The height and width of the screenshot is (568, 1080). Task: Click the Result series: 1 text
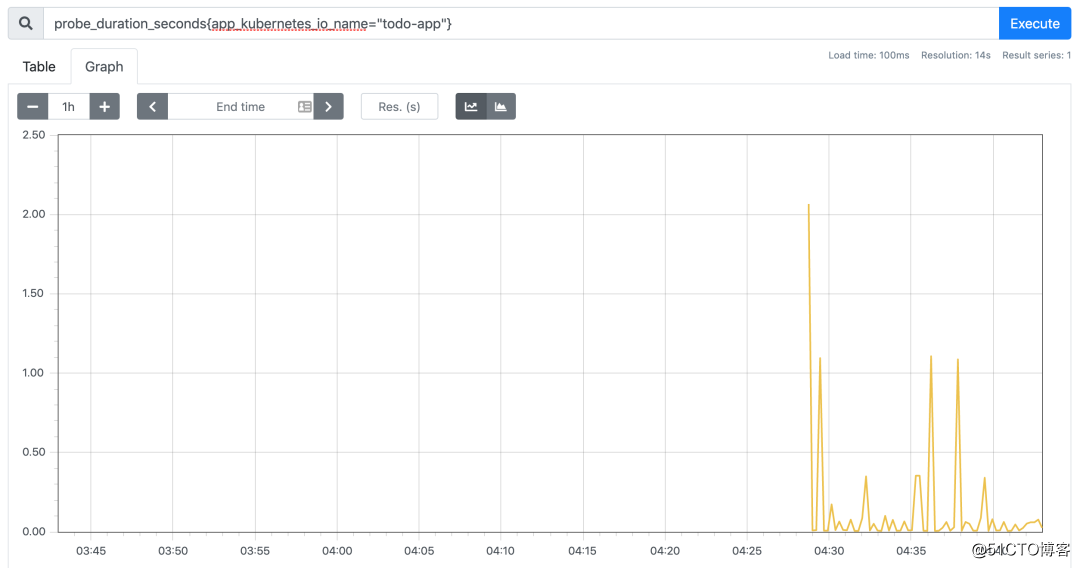(1036, 55)
